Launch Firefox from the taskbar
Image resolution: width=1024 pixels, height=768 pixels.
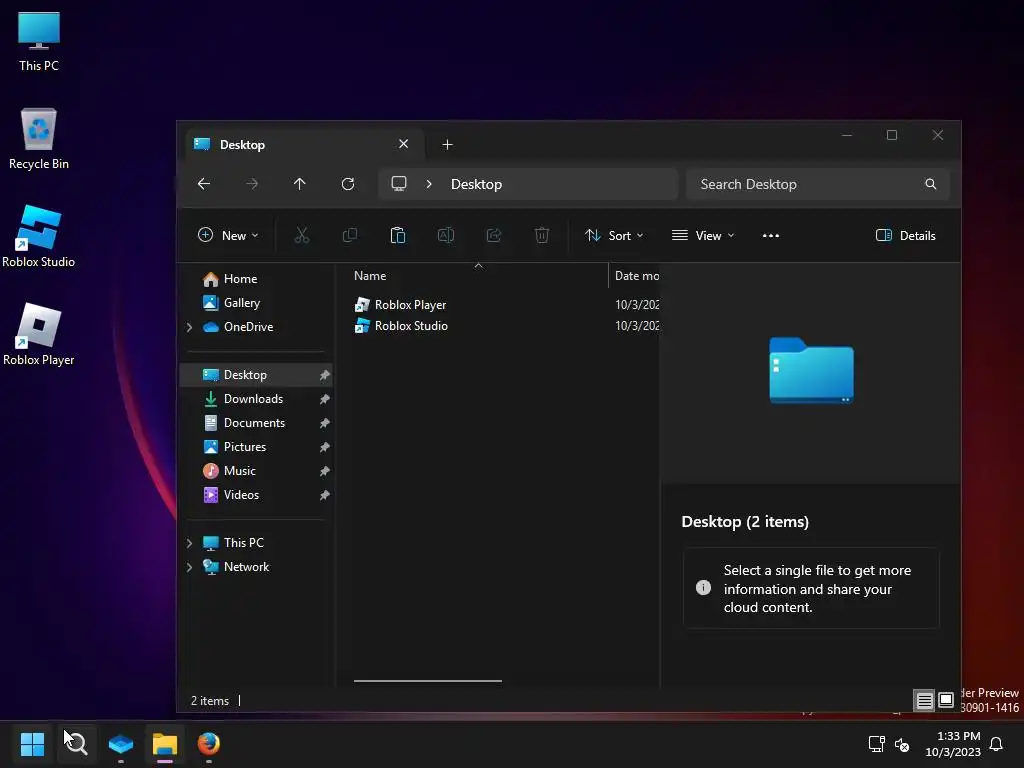pos(208,744)
